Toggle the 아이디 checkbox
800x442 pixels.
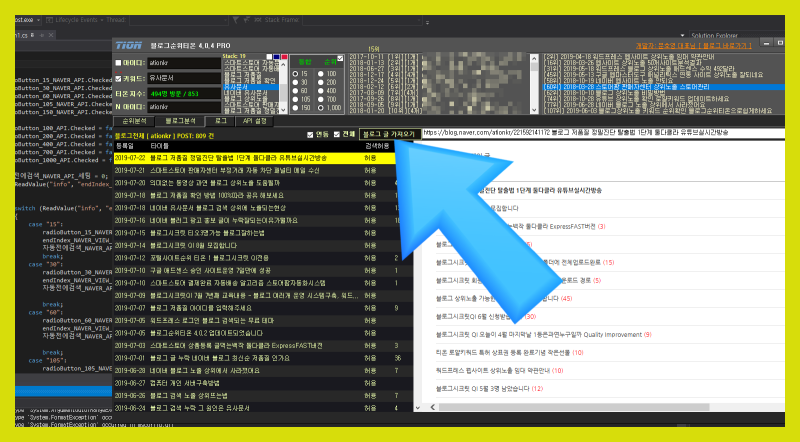[x=118, y=63]
